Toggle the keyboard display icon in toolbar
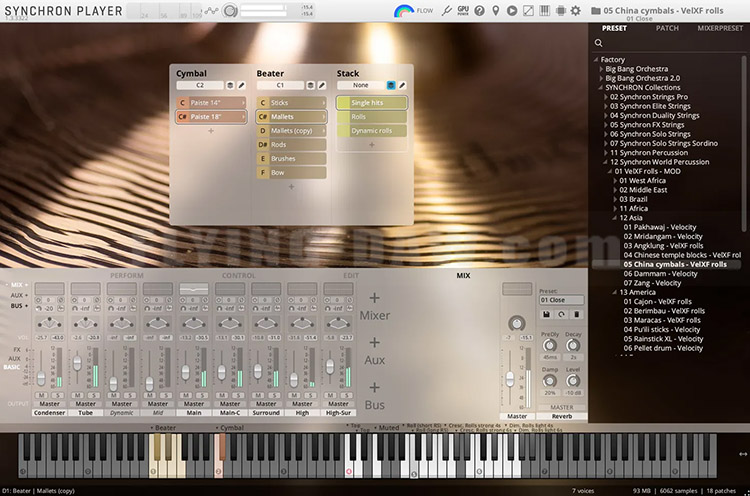Image resolution: width=750 pixels, height=496 pixels. coord(544,11)
